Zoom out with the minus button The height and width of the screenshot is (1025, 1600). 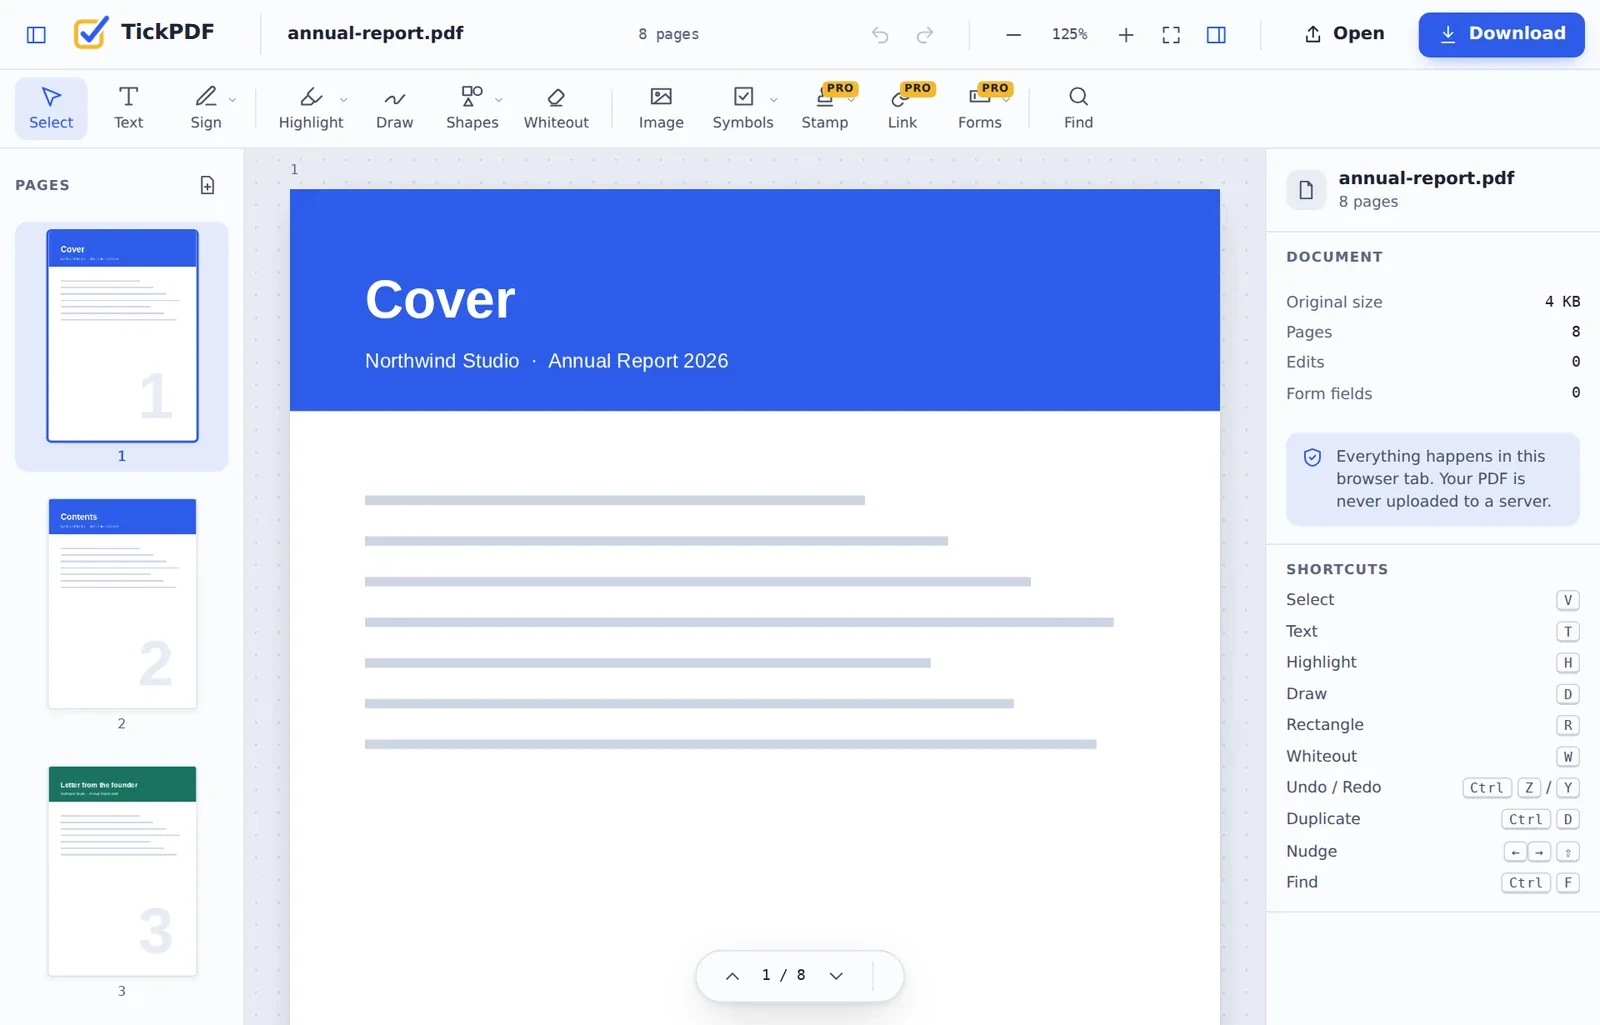click(1013, 35)
